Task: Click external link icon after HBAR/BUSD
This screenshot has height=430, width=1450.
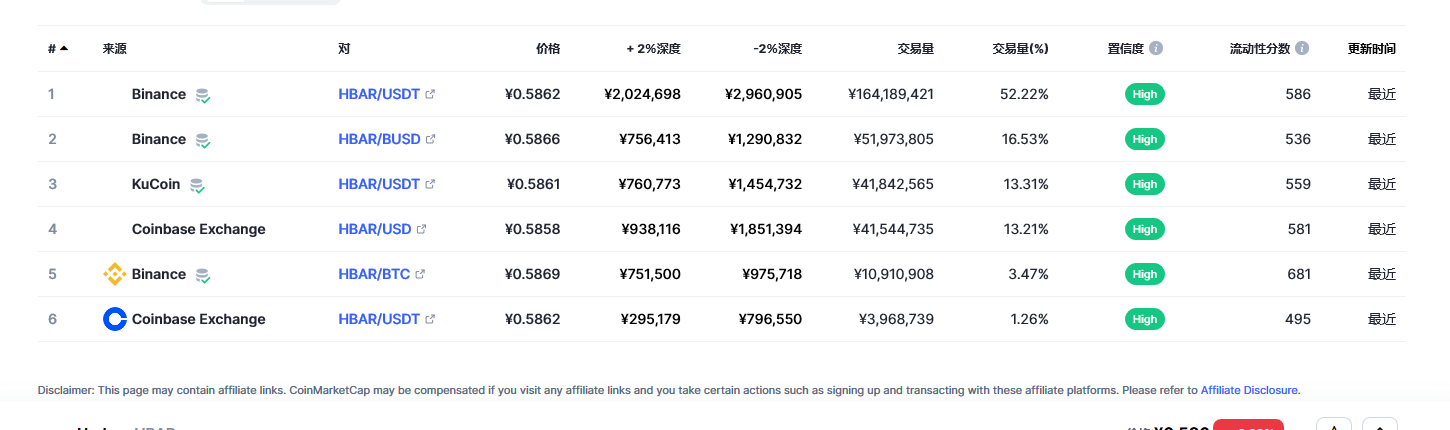Action: click(431, 139)
